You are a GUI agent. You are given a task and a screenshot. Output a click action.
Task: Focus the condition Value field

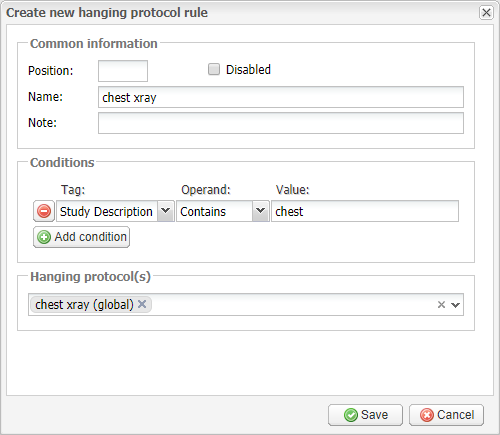[x=365, y=211]
